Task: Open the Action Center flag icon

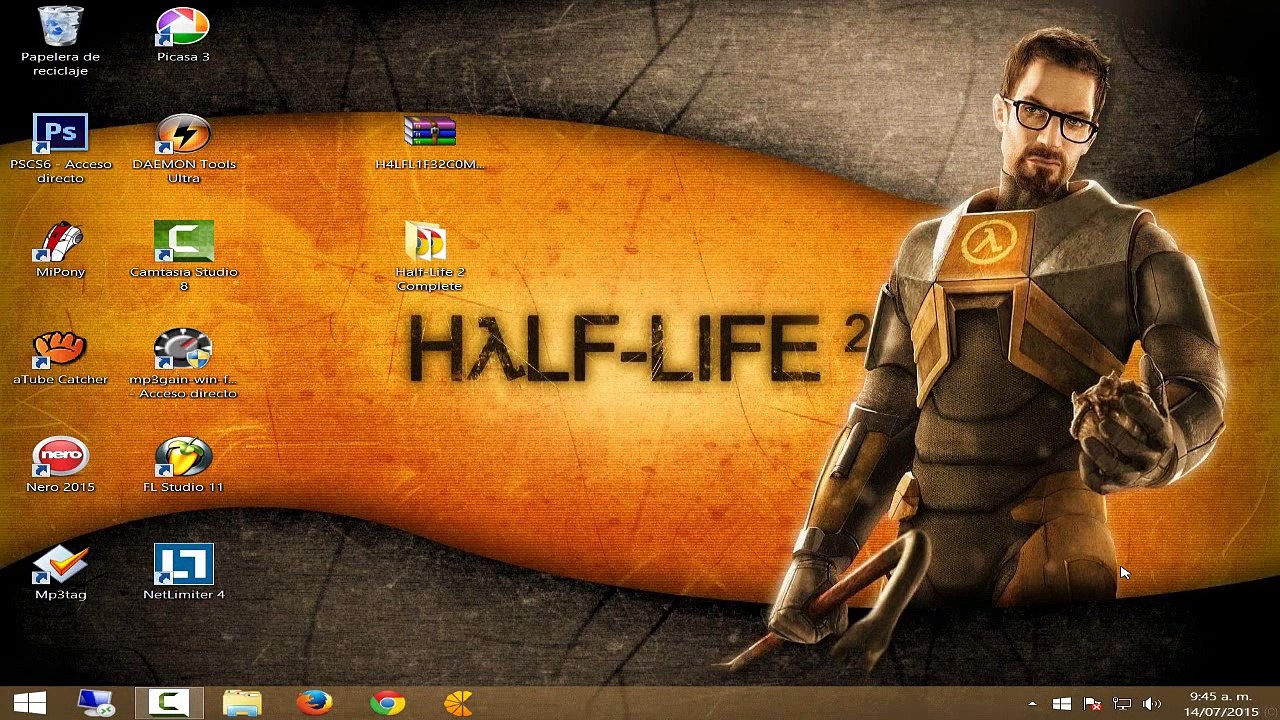Action: pos(1092,704)
